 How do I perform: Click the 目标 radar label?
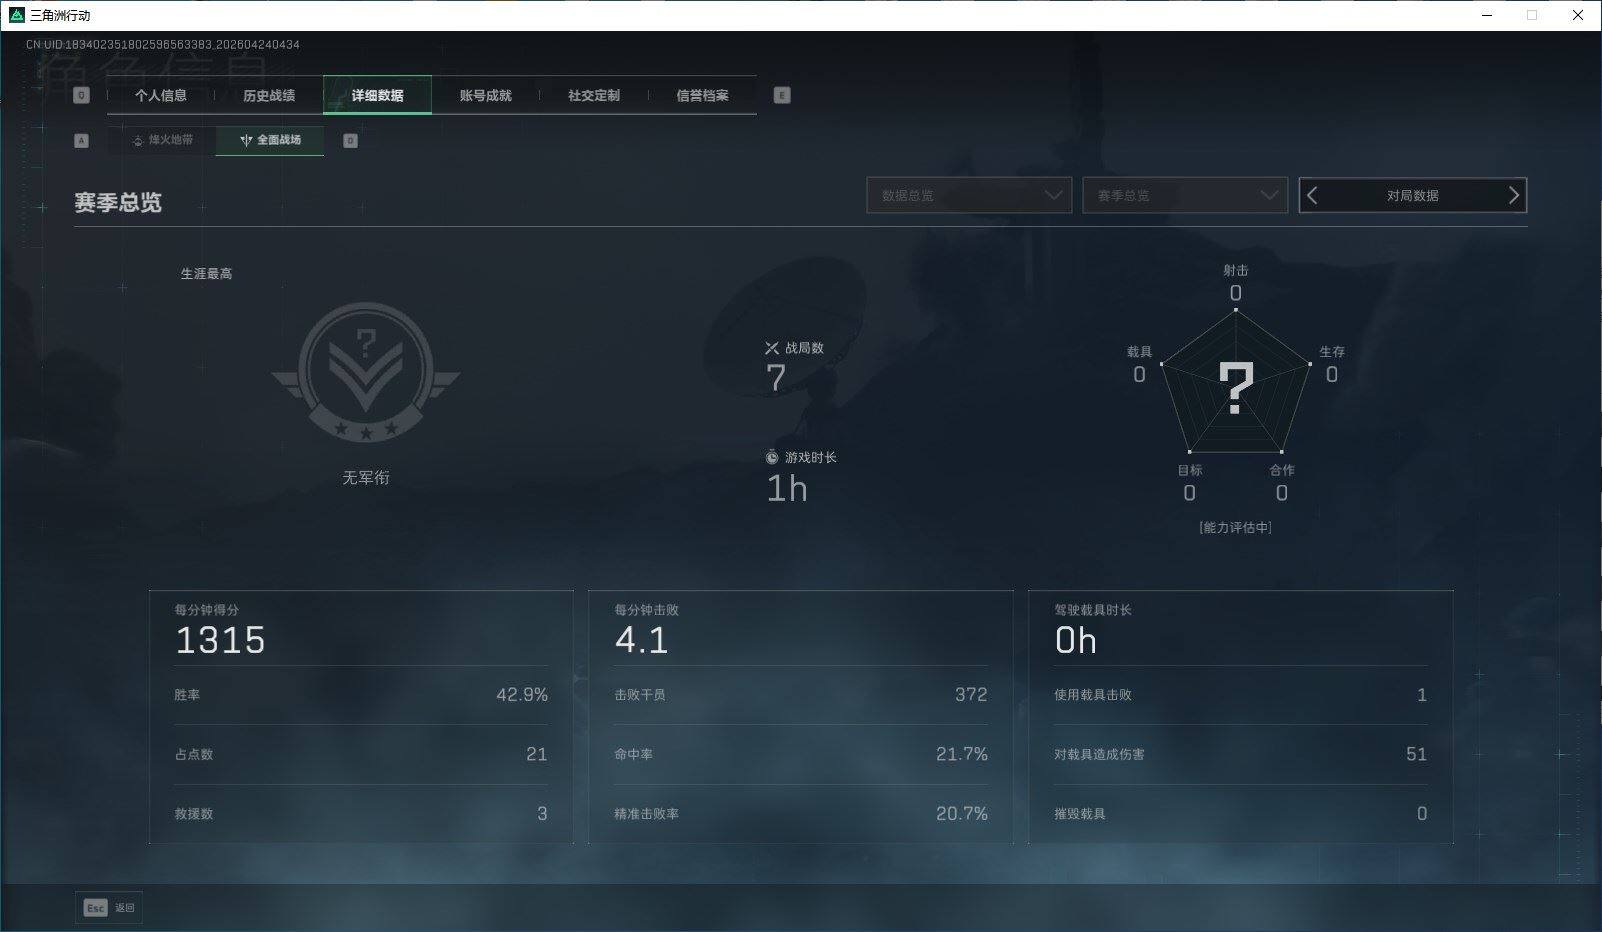[1190, 470]
